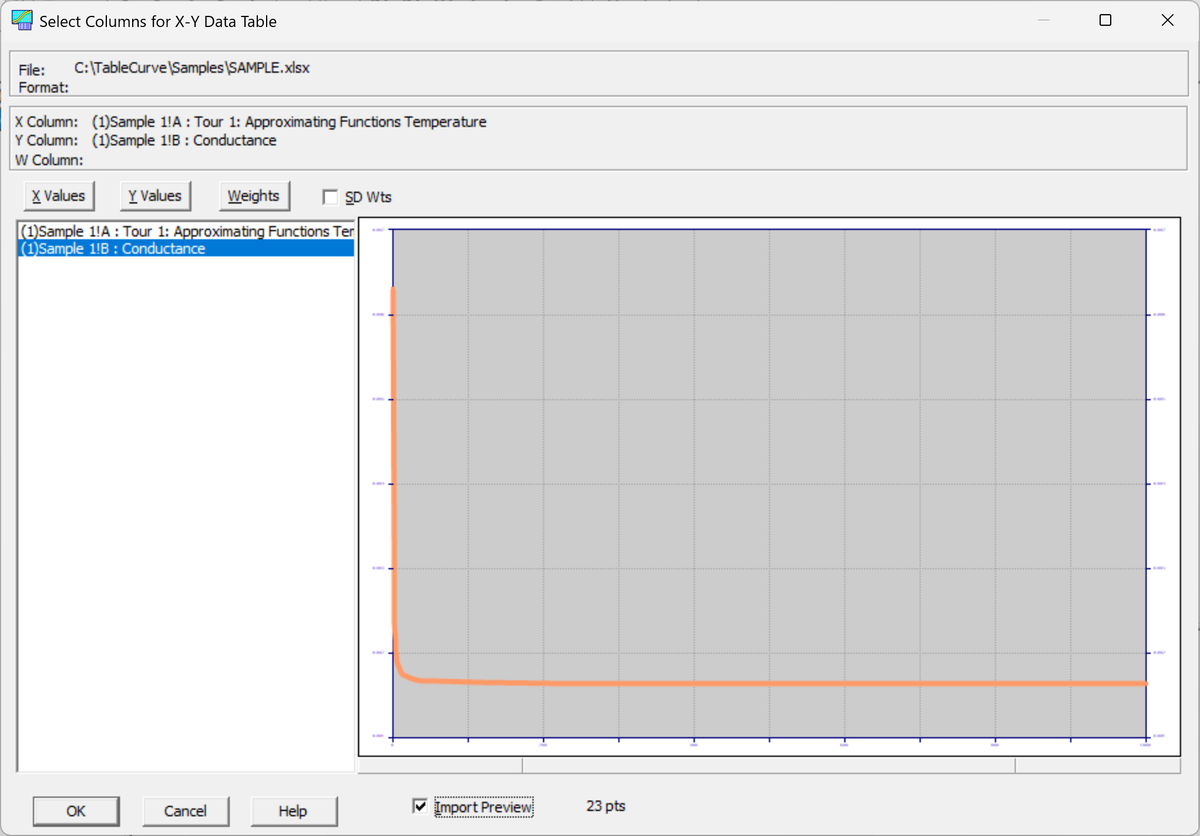
Task: Click the Y Column Conductance description line
Action: pyautogui.click(x=145, y=140)
